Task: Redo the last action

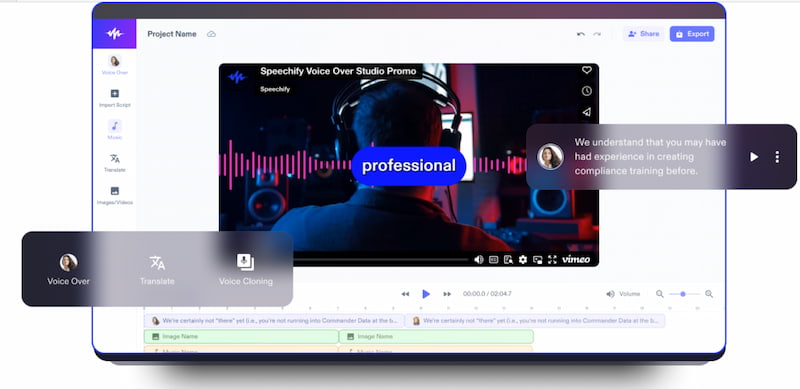Action: (597, 34)
